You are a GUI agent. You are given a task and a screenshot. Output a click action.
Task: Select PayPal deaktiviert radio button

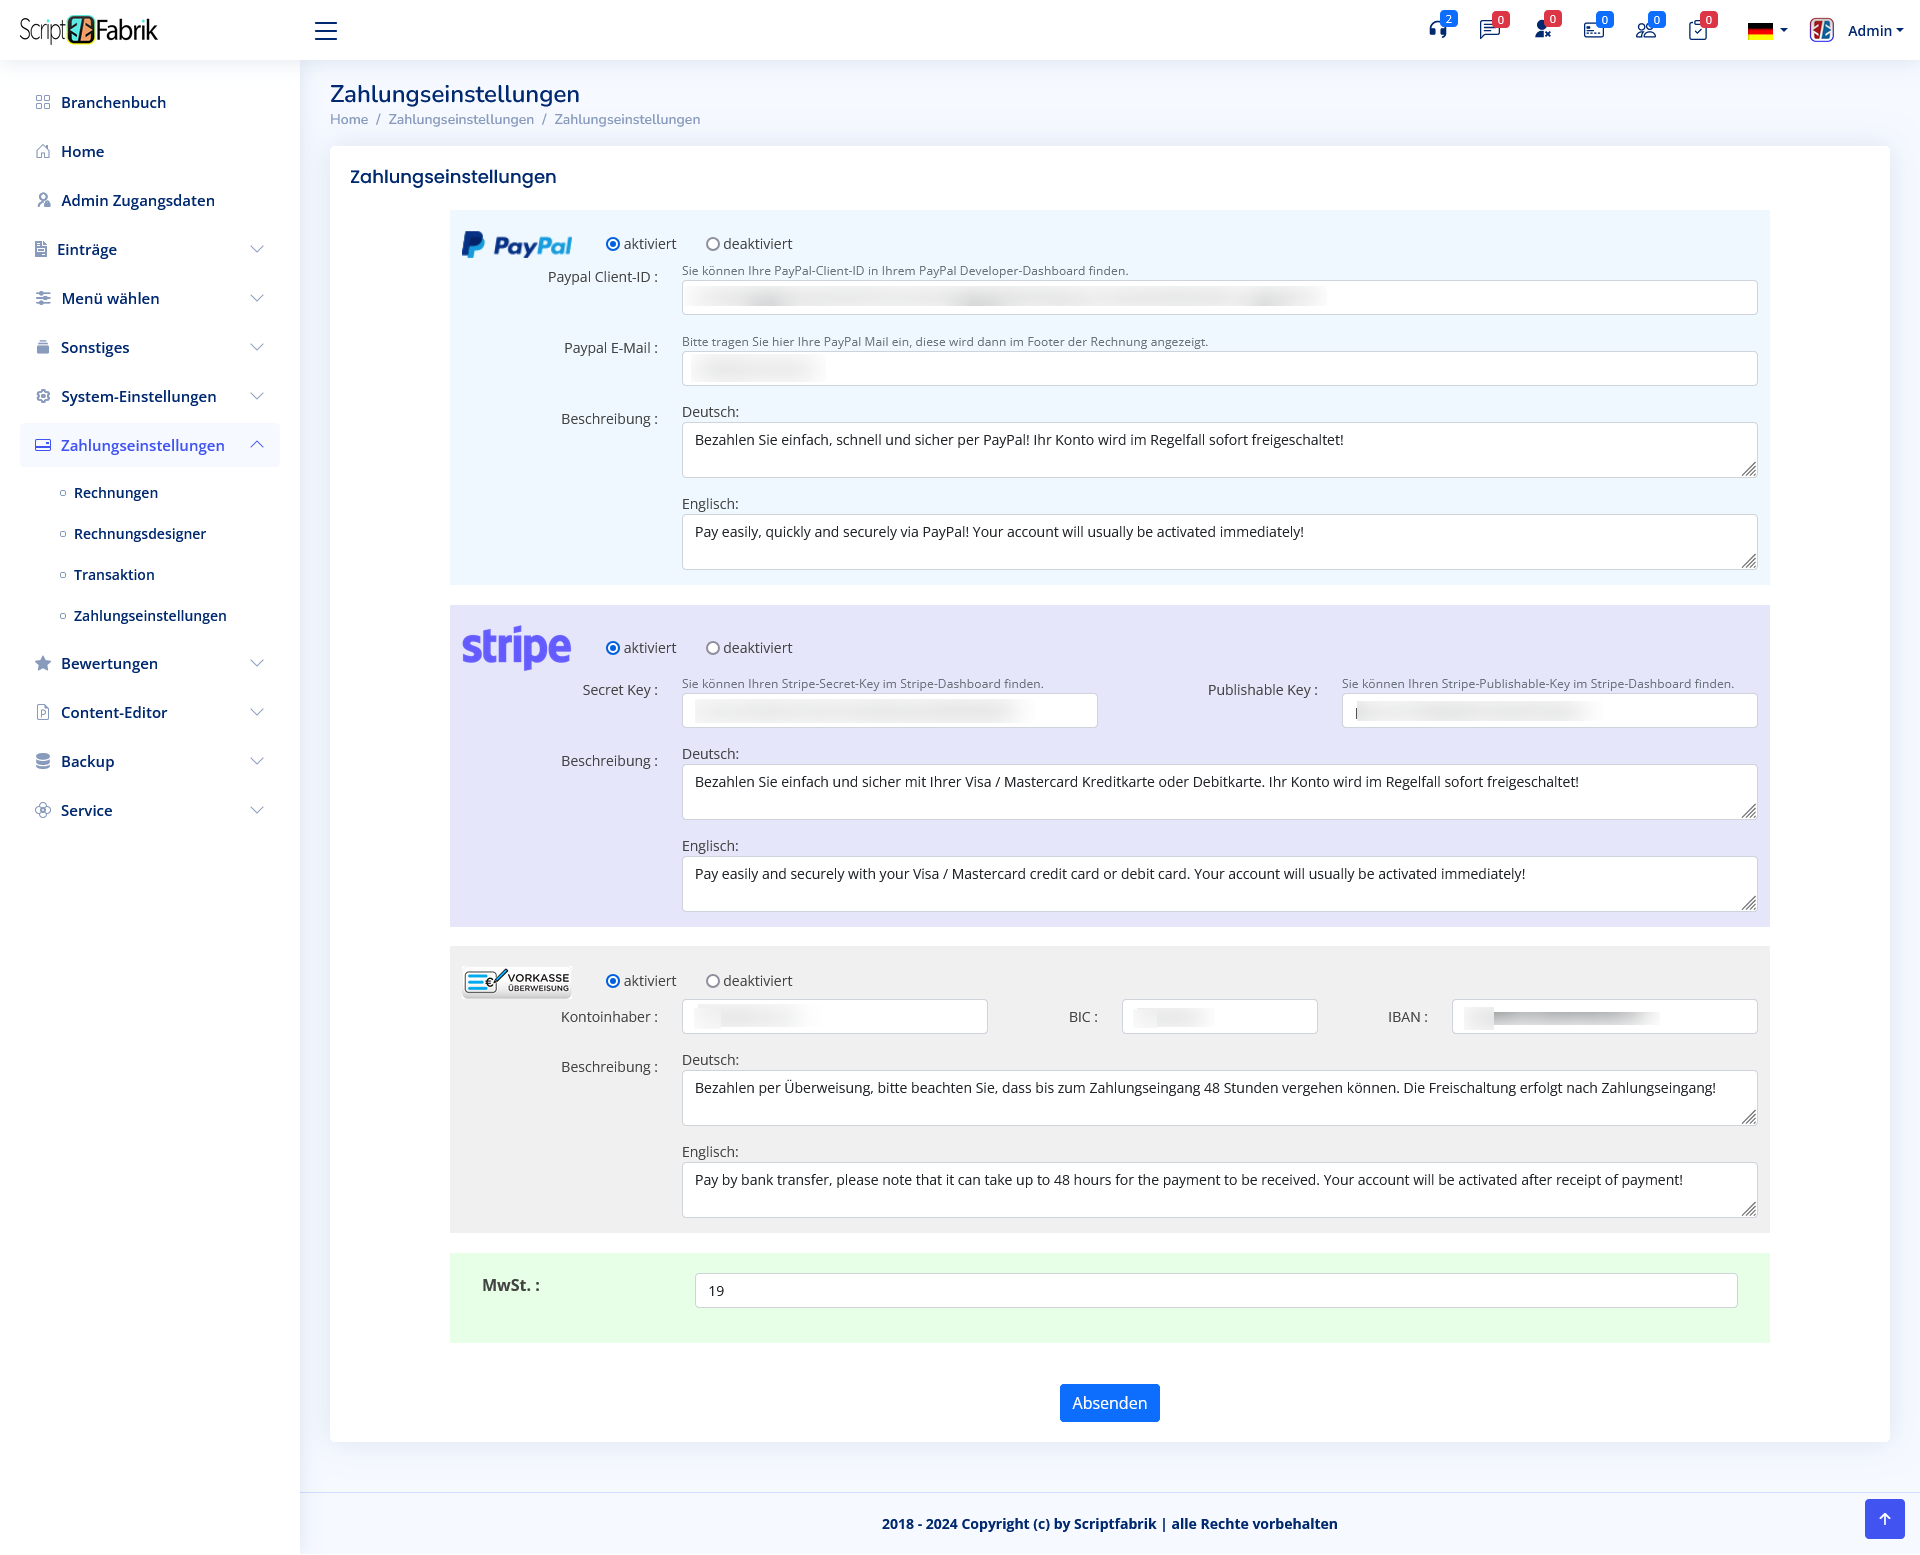[x=713, y=244]
